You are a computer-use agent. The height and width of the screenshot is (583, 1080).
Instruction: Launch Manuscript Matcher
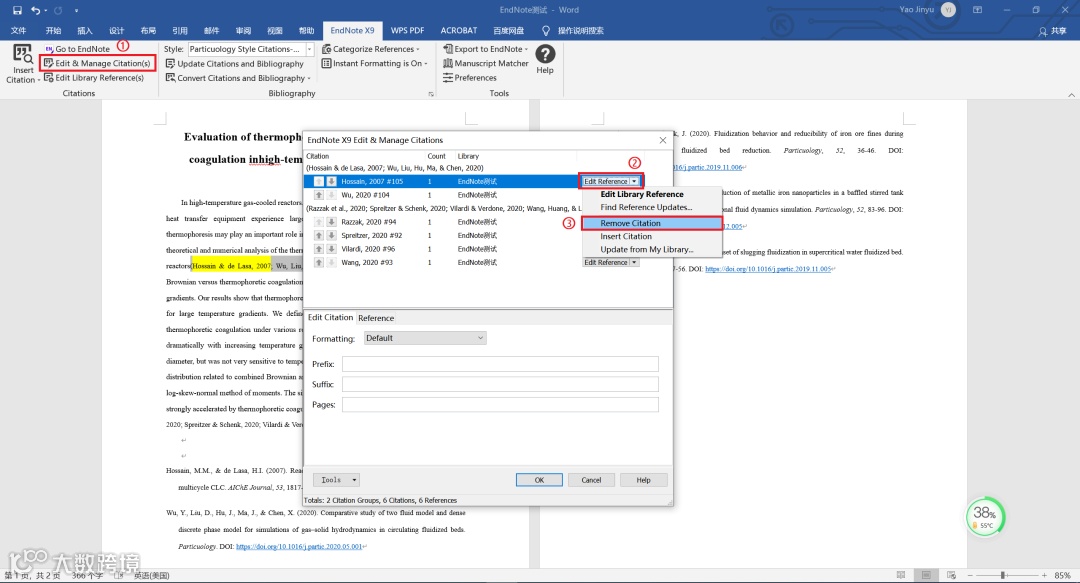tap(486, 63)
